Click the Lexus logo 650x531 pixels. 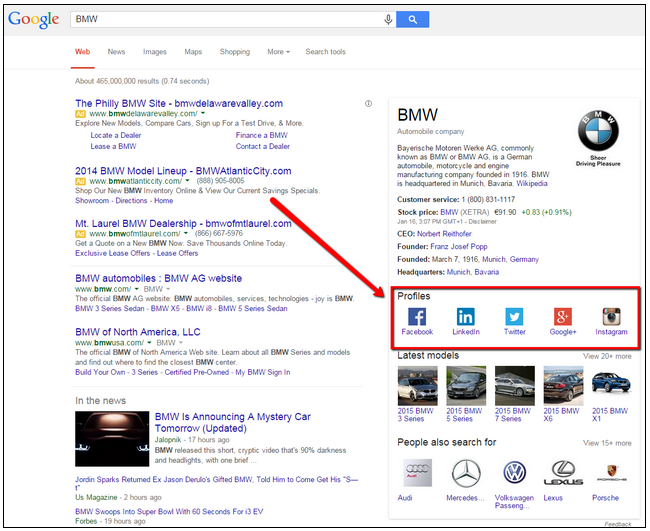pos(563,473)
